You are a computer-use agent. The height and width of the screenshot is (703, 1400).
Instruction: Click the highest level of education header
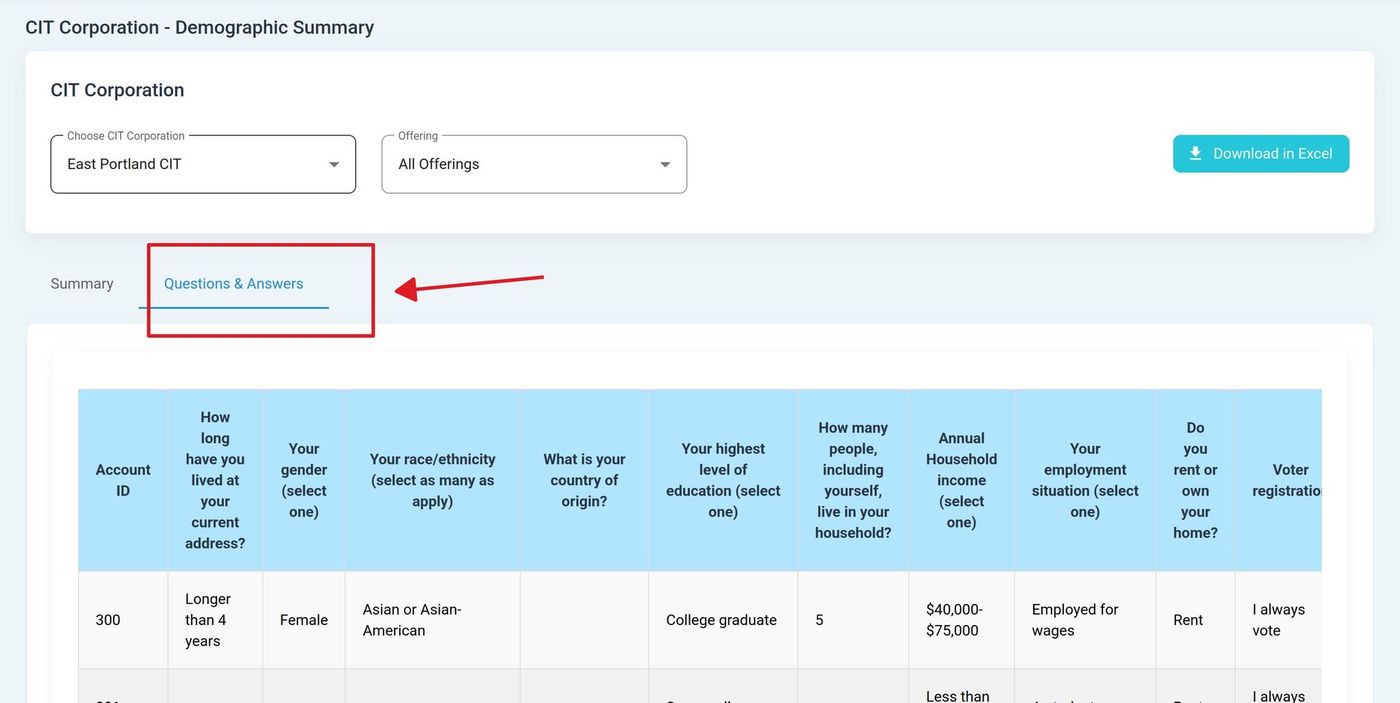pos(723,480)
